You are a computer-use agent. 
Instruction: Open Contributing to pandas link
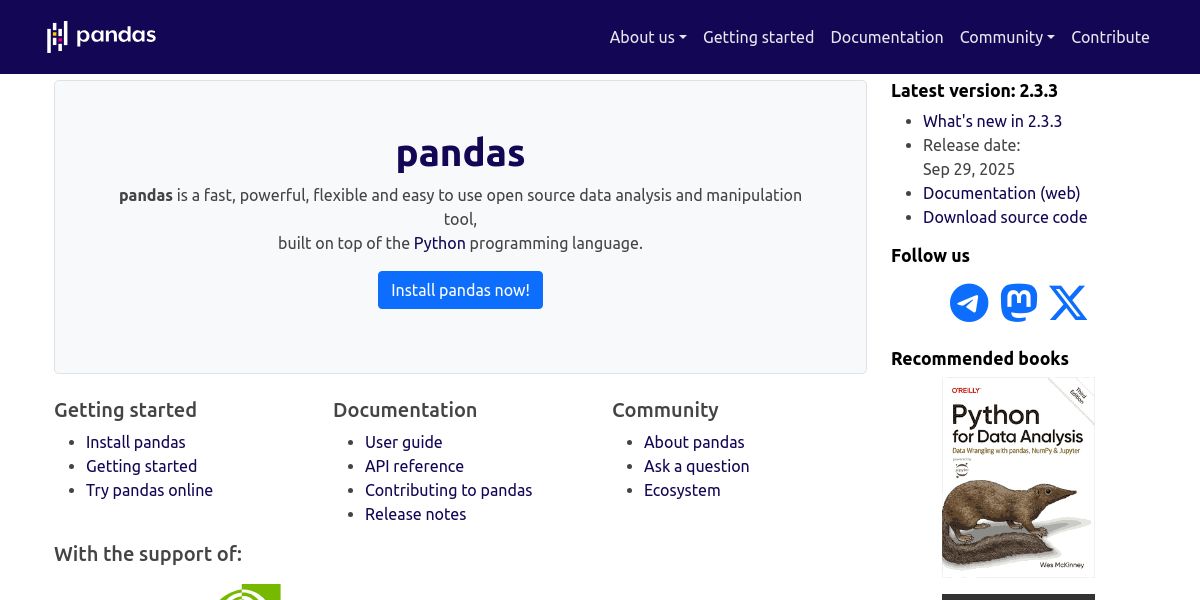click(448, 490)
